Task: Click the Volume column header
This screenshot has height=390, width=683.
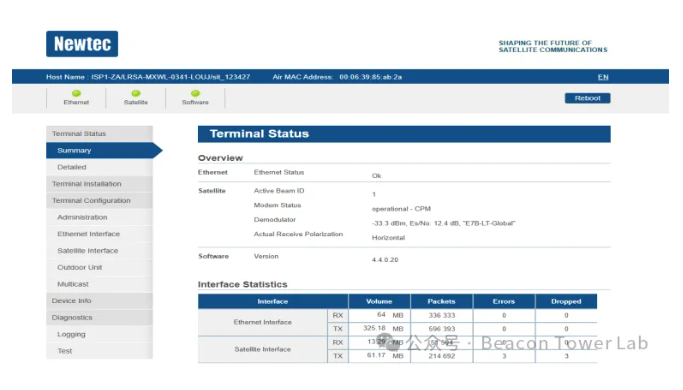Action: pyautogui.click(x=379, y=302)
